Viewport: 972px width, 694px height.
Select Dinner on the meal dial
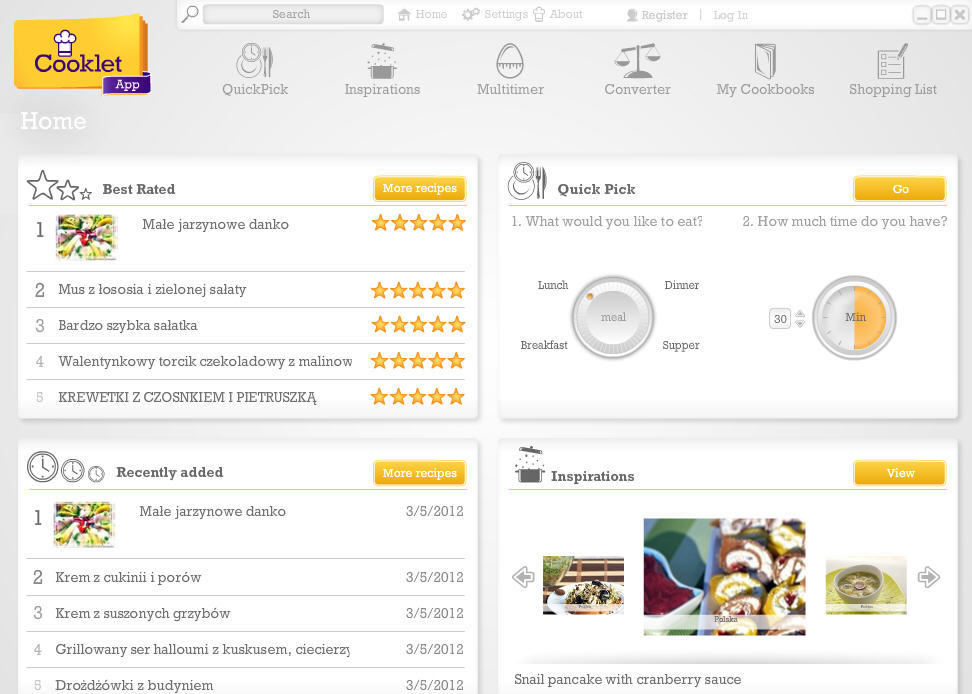pyautogui.click(x=681, y=285)
